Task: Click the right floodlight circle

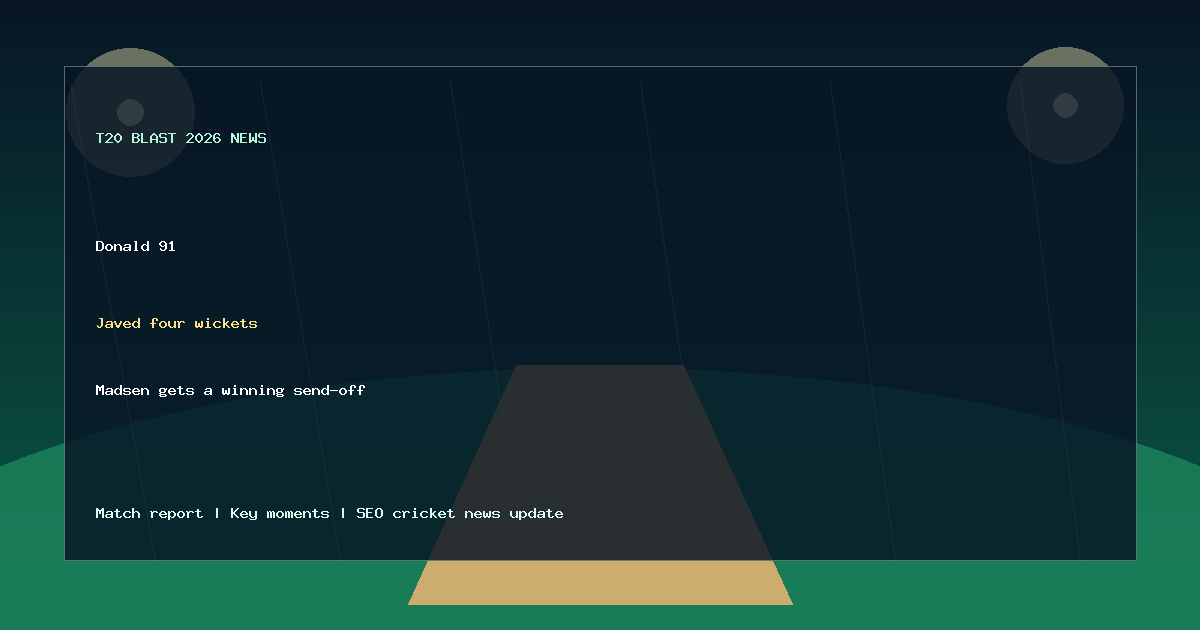Action: click(x=1065, y=105)
